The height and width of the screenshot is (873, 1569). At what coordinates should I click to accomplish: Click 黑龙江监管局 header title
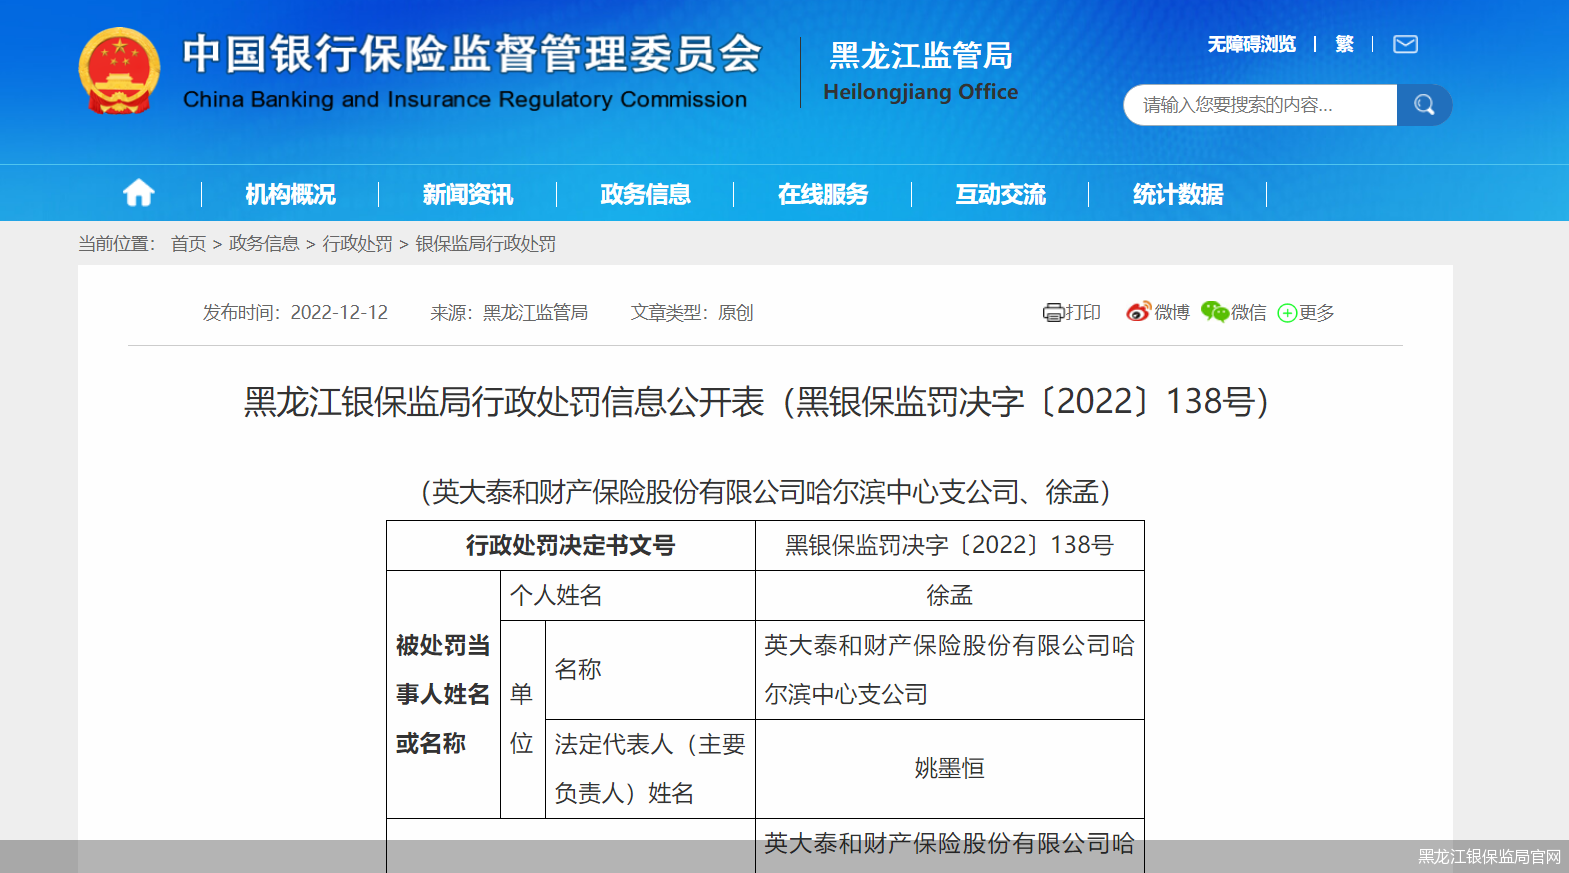[921, 56]
